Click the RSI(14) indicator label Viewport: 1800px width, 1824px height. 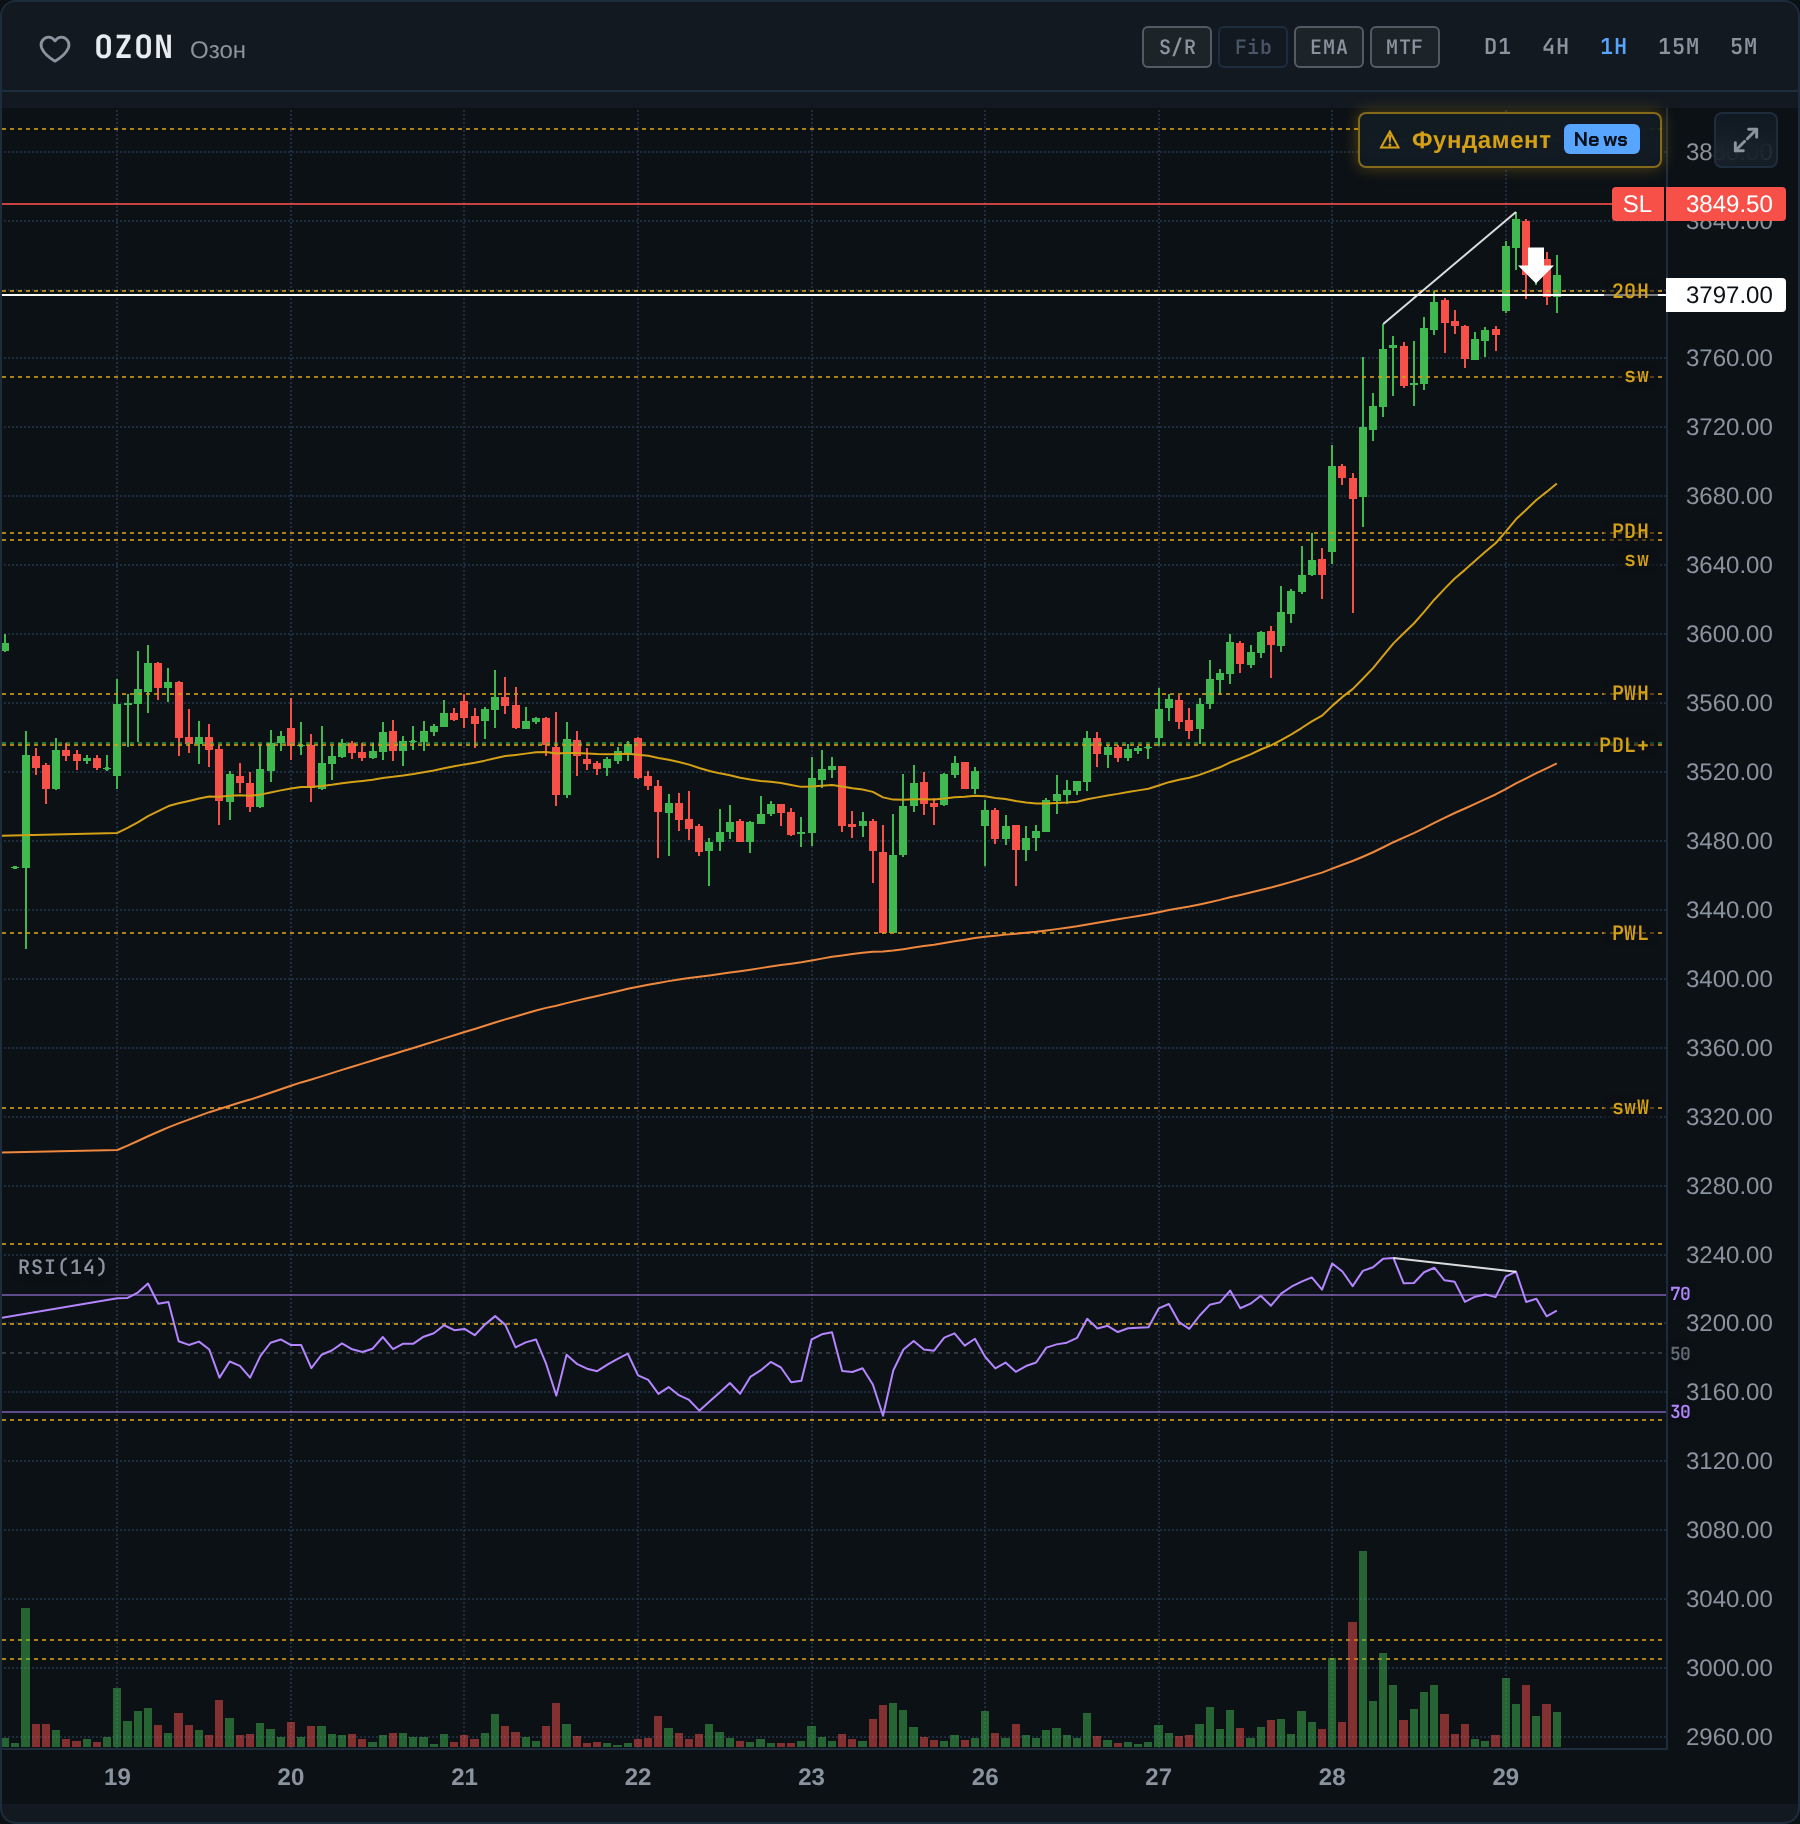click(62, 1267)
